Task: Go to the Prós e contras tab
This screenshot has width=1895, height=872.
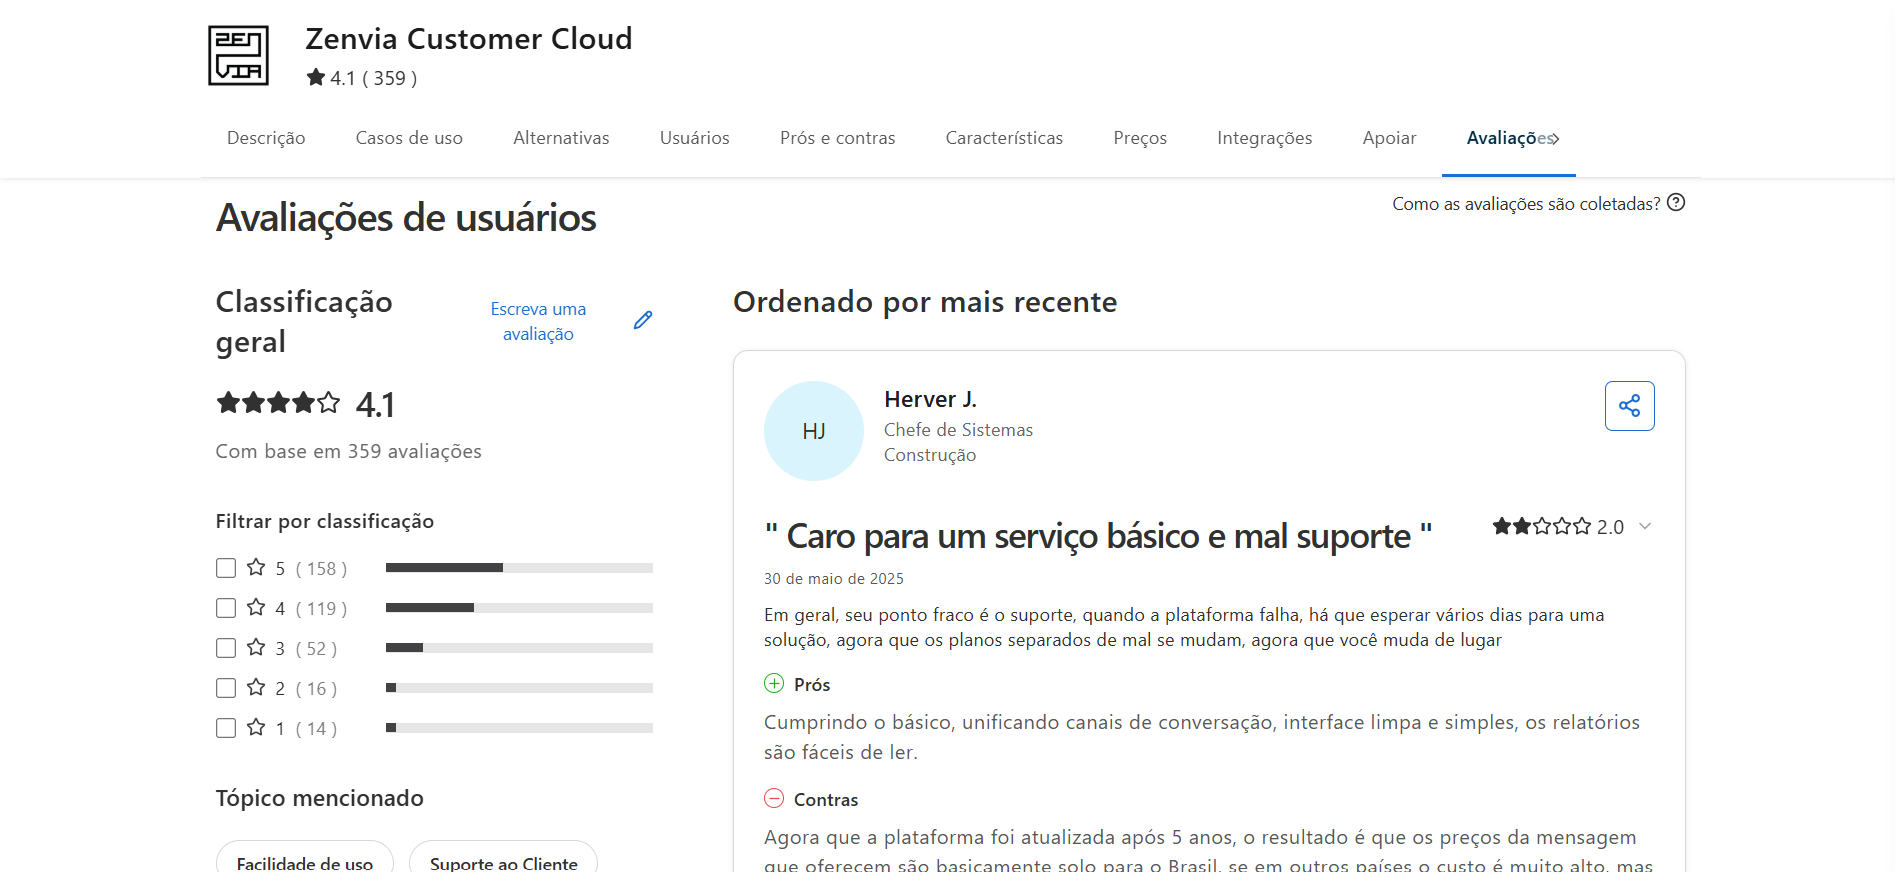Action: pos(838,138)
